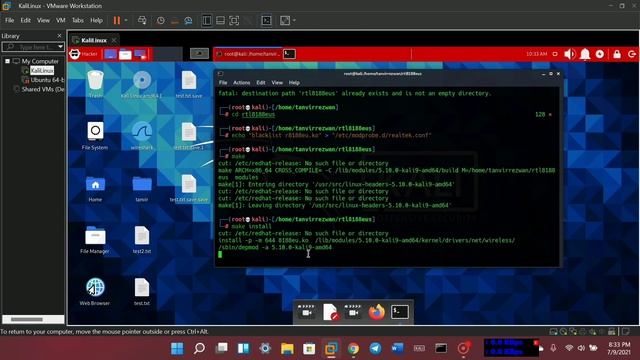Click the show desktop panel launcher

110,54
